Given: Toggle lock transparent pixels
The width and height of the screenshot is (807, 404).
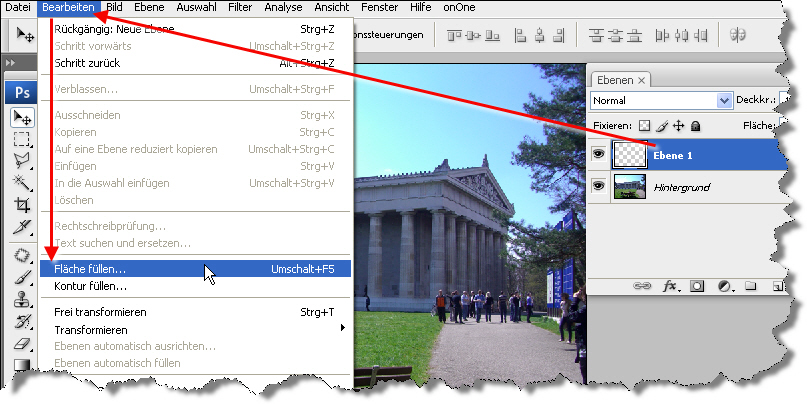Looking at the screenshot, I should tap(645, 126).
